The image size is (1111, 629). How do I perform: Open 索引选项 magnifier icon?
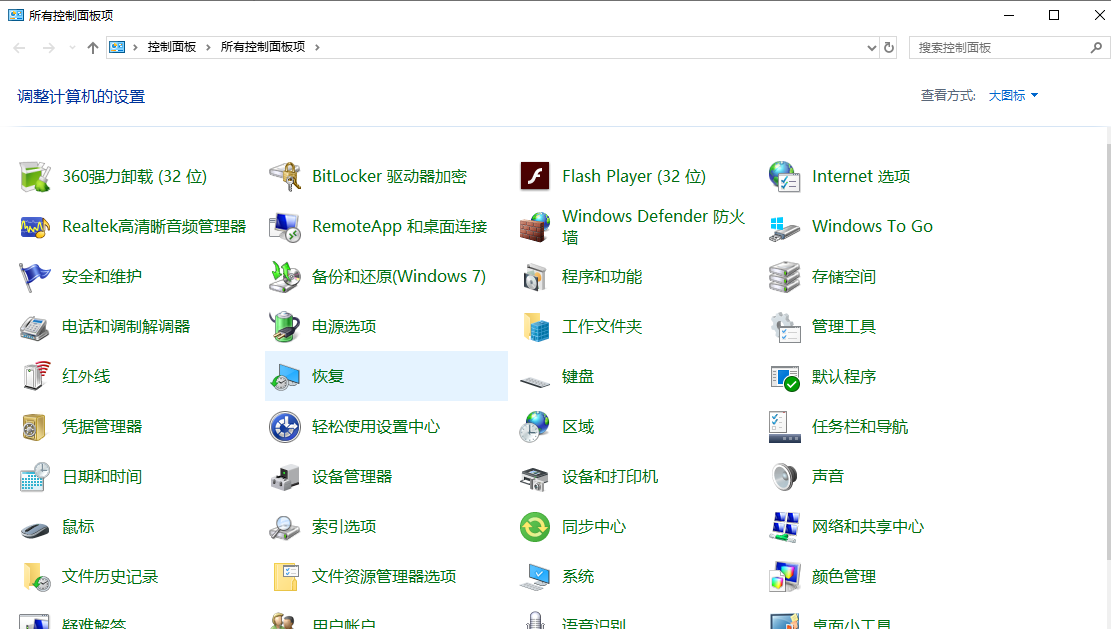[285, 527]
